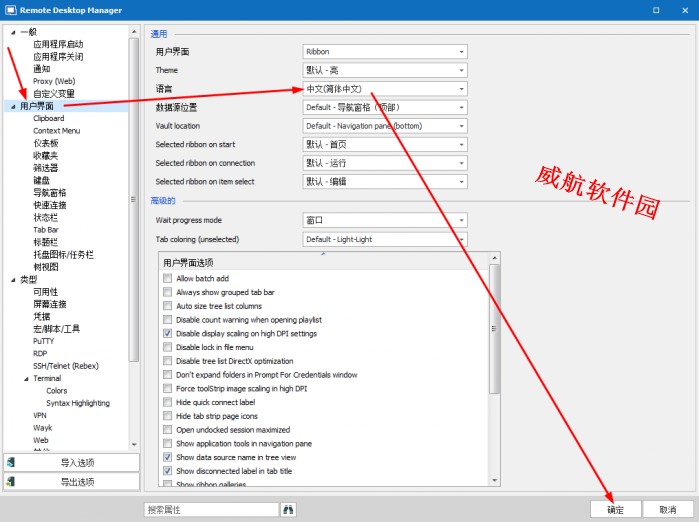Image resolution: width=699 pixels, height=522 pixels.
Task: Click the navigation tree vertical scrollbar
Action: pos(134,199)
